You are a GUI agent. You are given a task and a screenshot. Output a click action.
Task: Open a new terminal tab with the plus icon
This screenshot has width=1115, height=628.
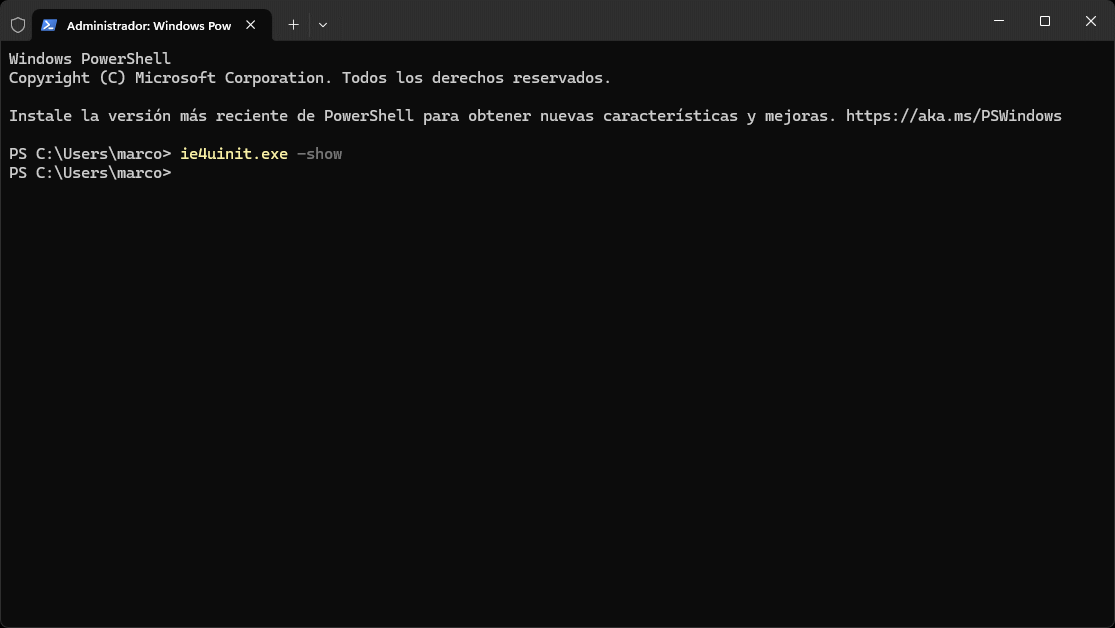pyautogui.click(x=293, y=24)
